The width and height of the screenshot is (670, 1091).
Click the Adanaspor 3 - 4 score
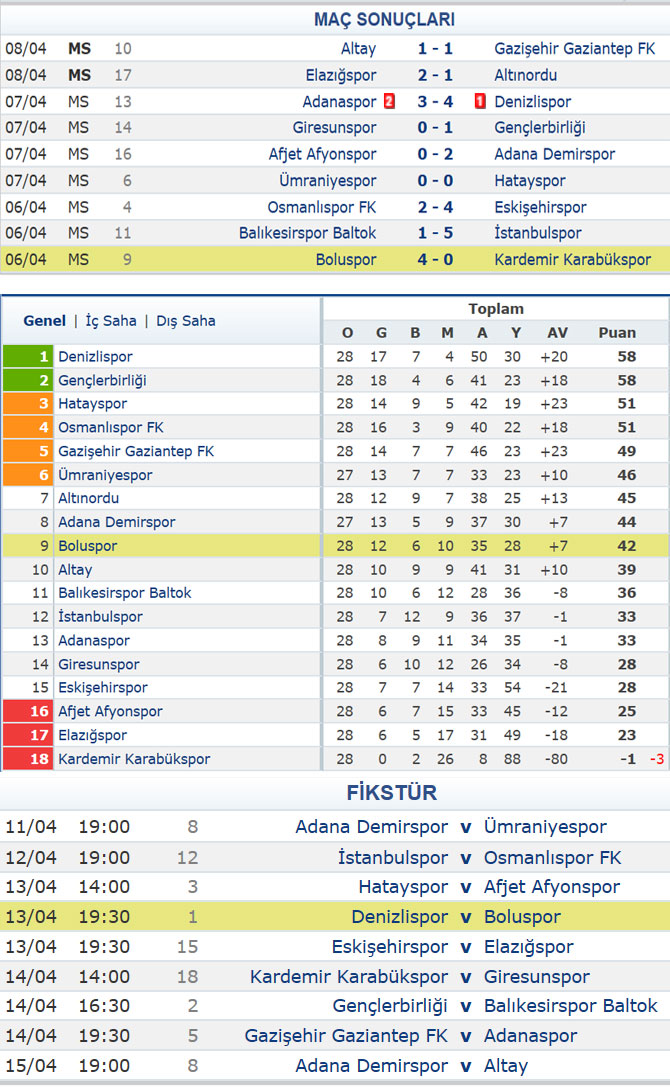coord(435,102)
